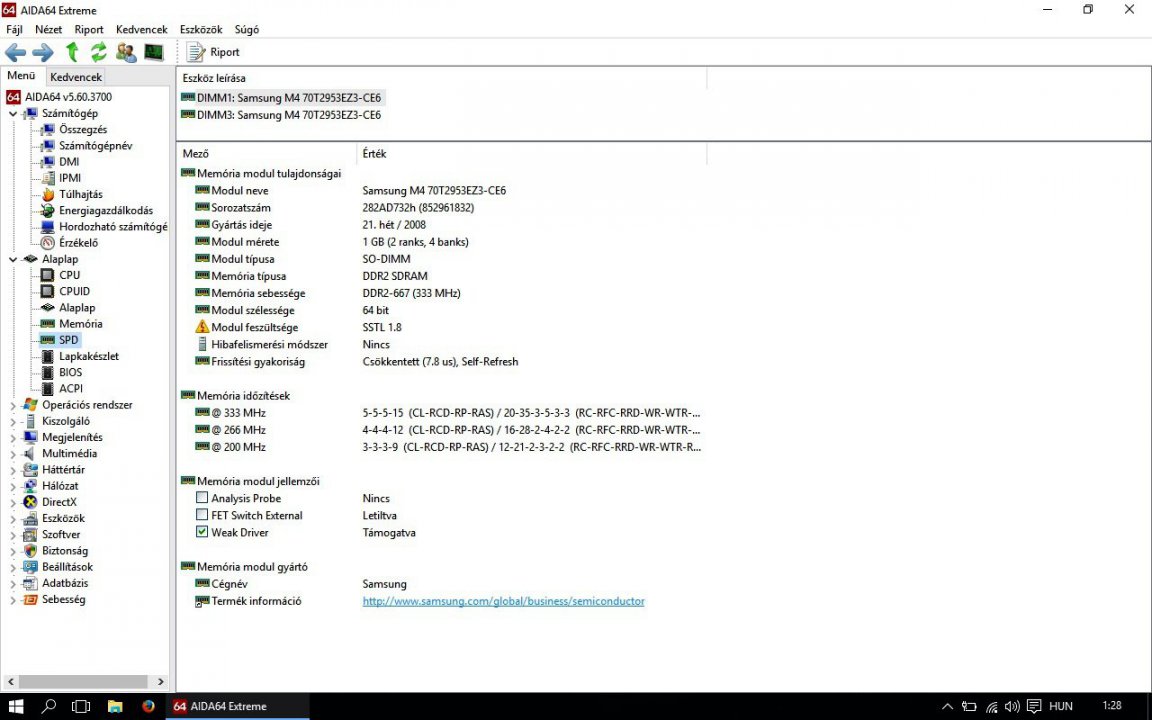Click the sidebar horizontal scrollbar left arrow
1152x720 pixels.
pos(9,681)
